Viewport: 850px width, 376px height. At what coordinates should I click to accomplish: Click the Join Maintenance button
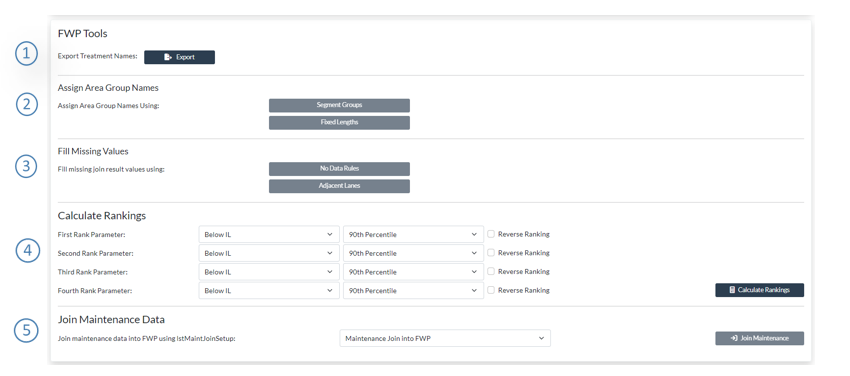pyautogui.click(x=759, y=338)
